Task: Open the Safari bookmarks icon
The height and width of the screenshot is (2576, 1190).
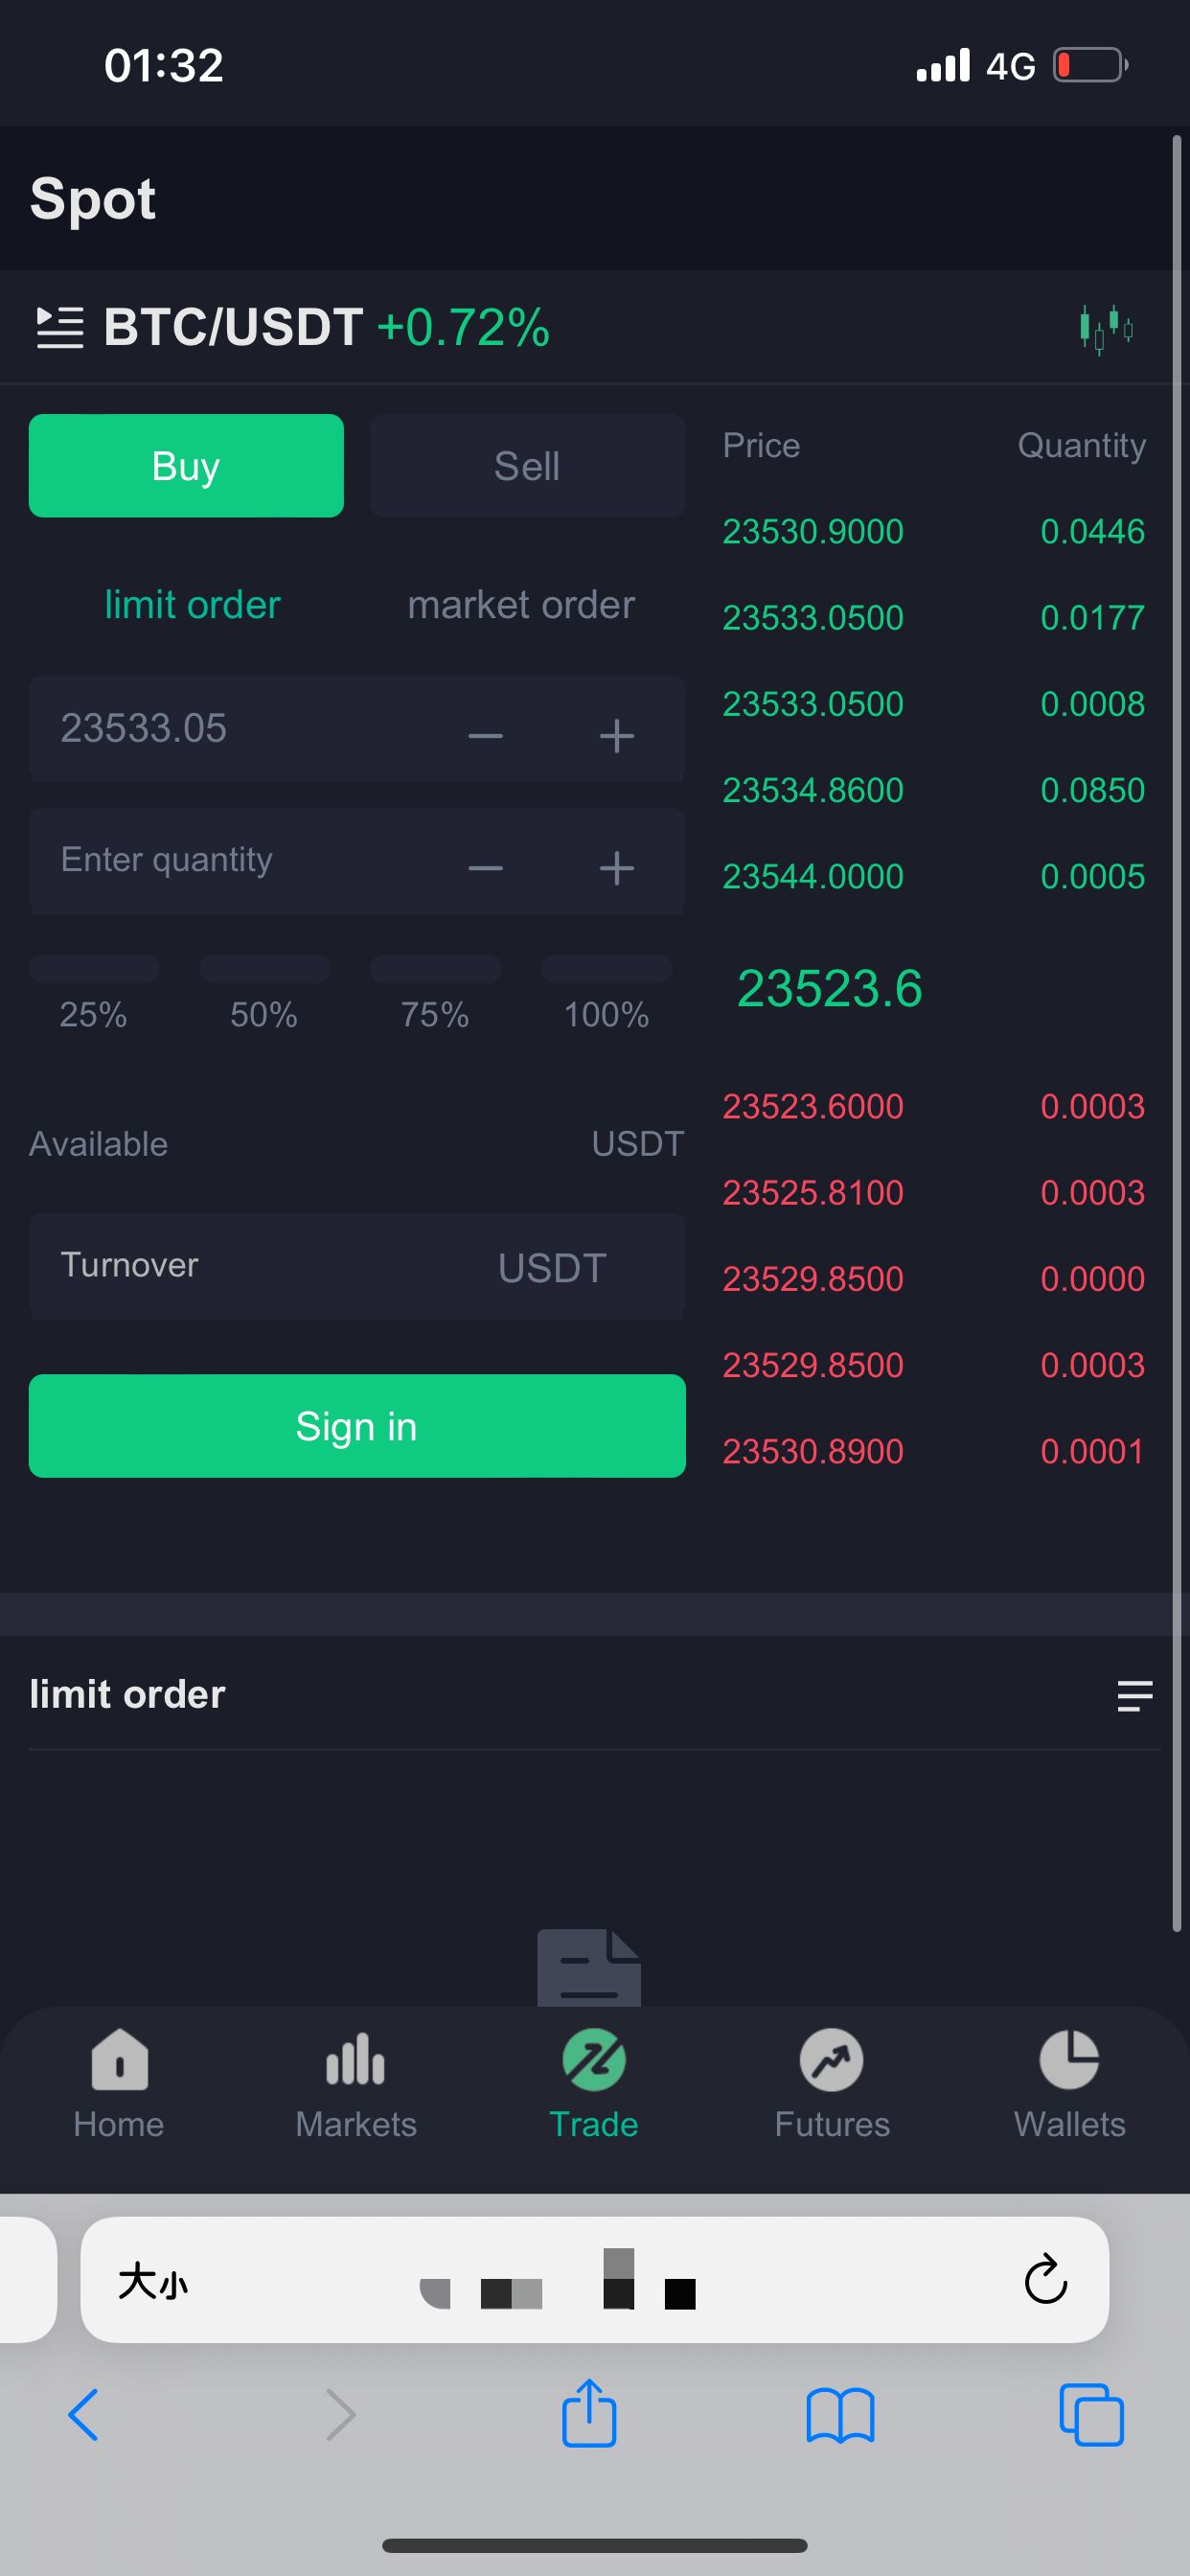Action: [840, 2416]
